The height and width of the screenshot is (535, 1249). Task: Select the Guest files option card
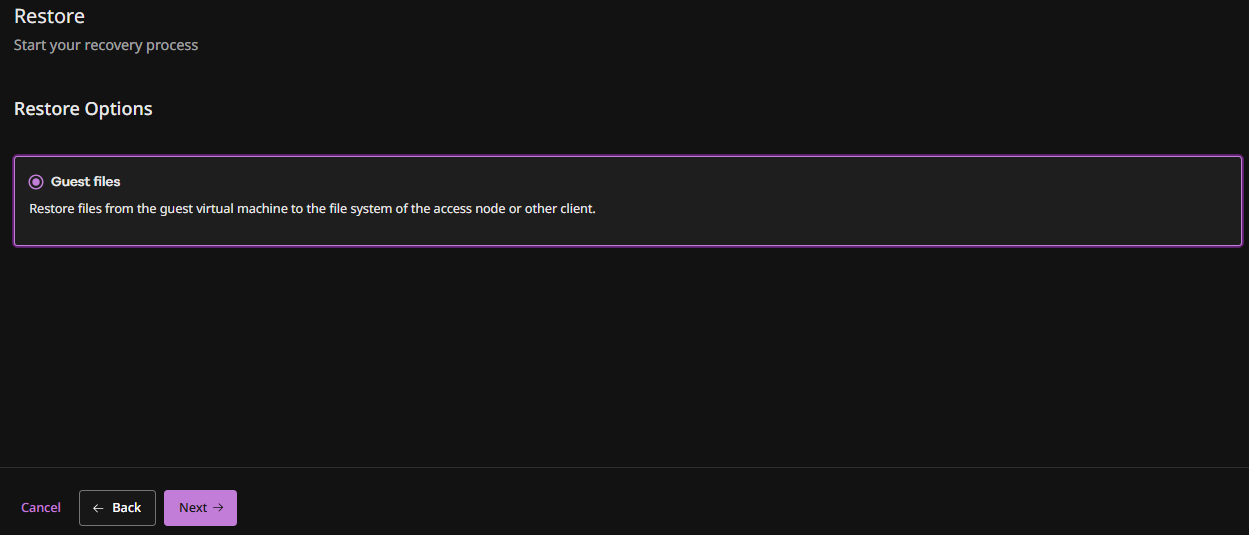pyautogui.click(x=627, y=200)
